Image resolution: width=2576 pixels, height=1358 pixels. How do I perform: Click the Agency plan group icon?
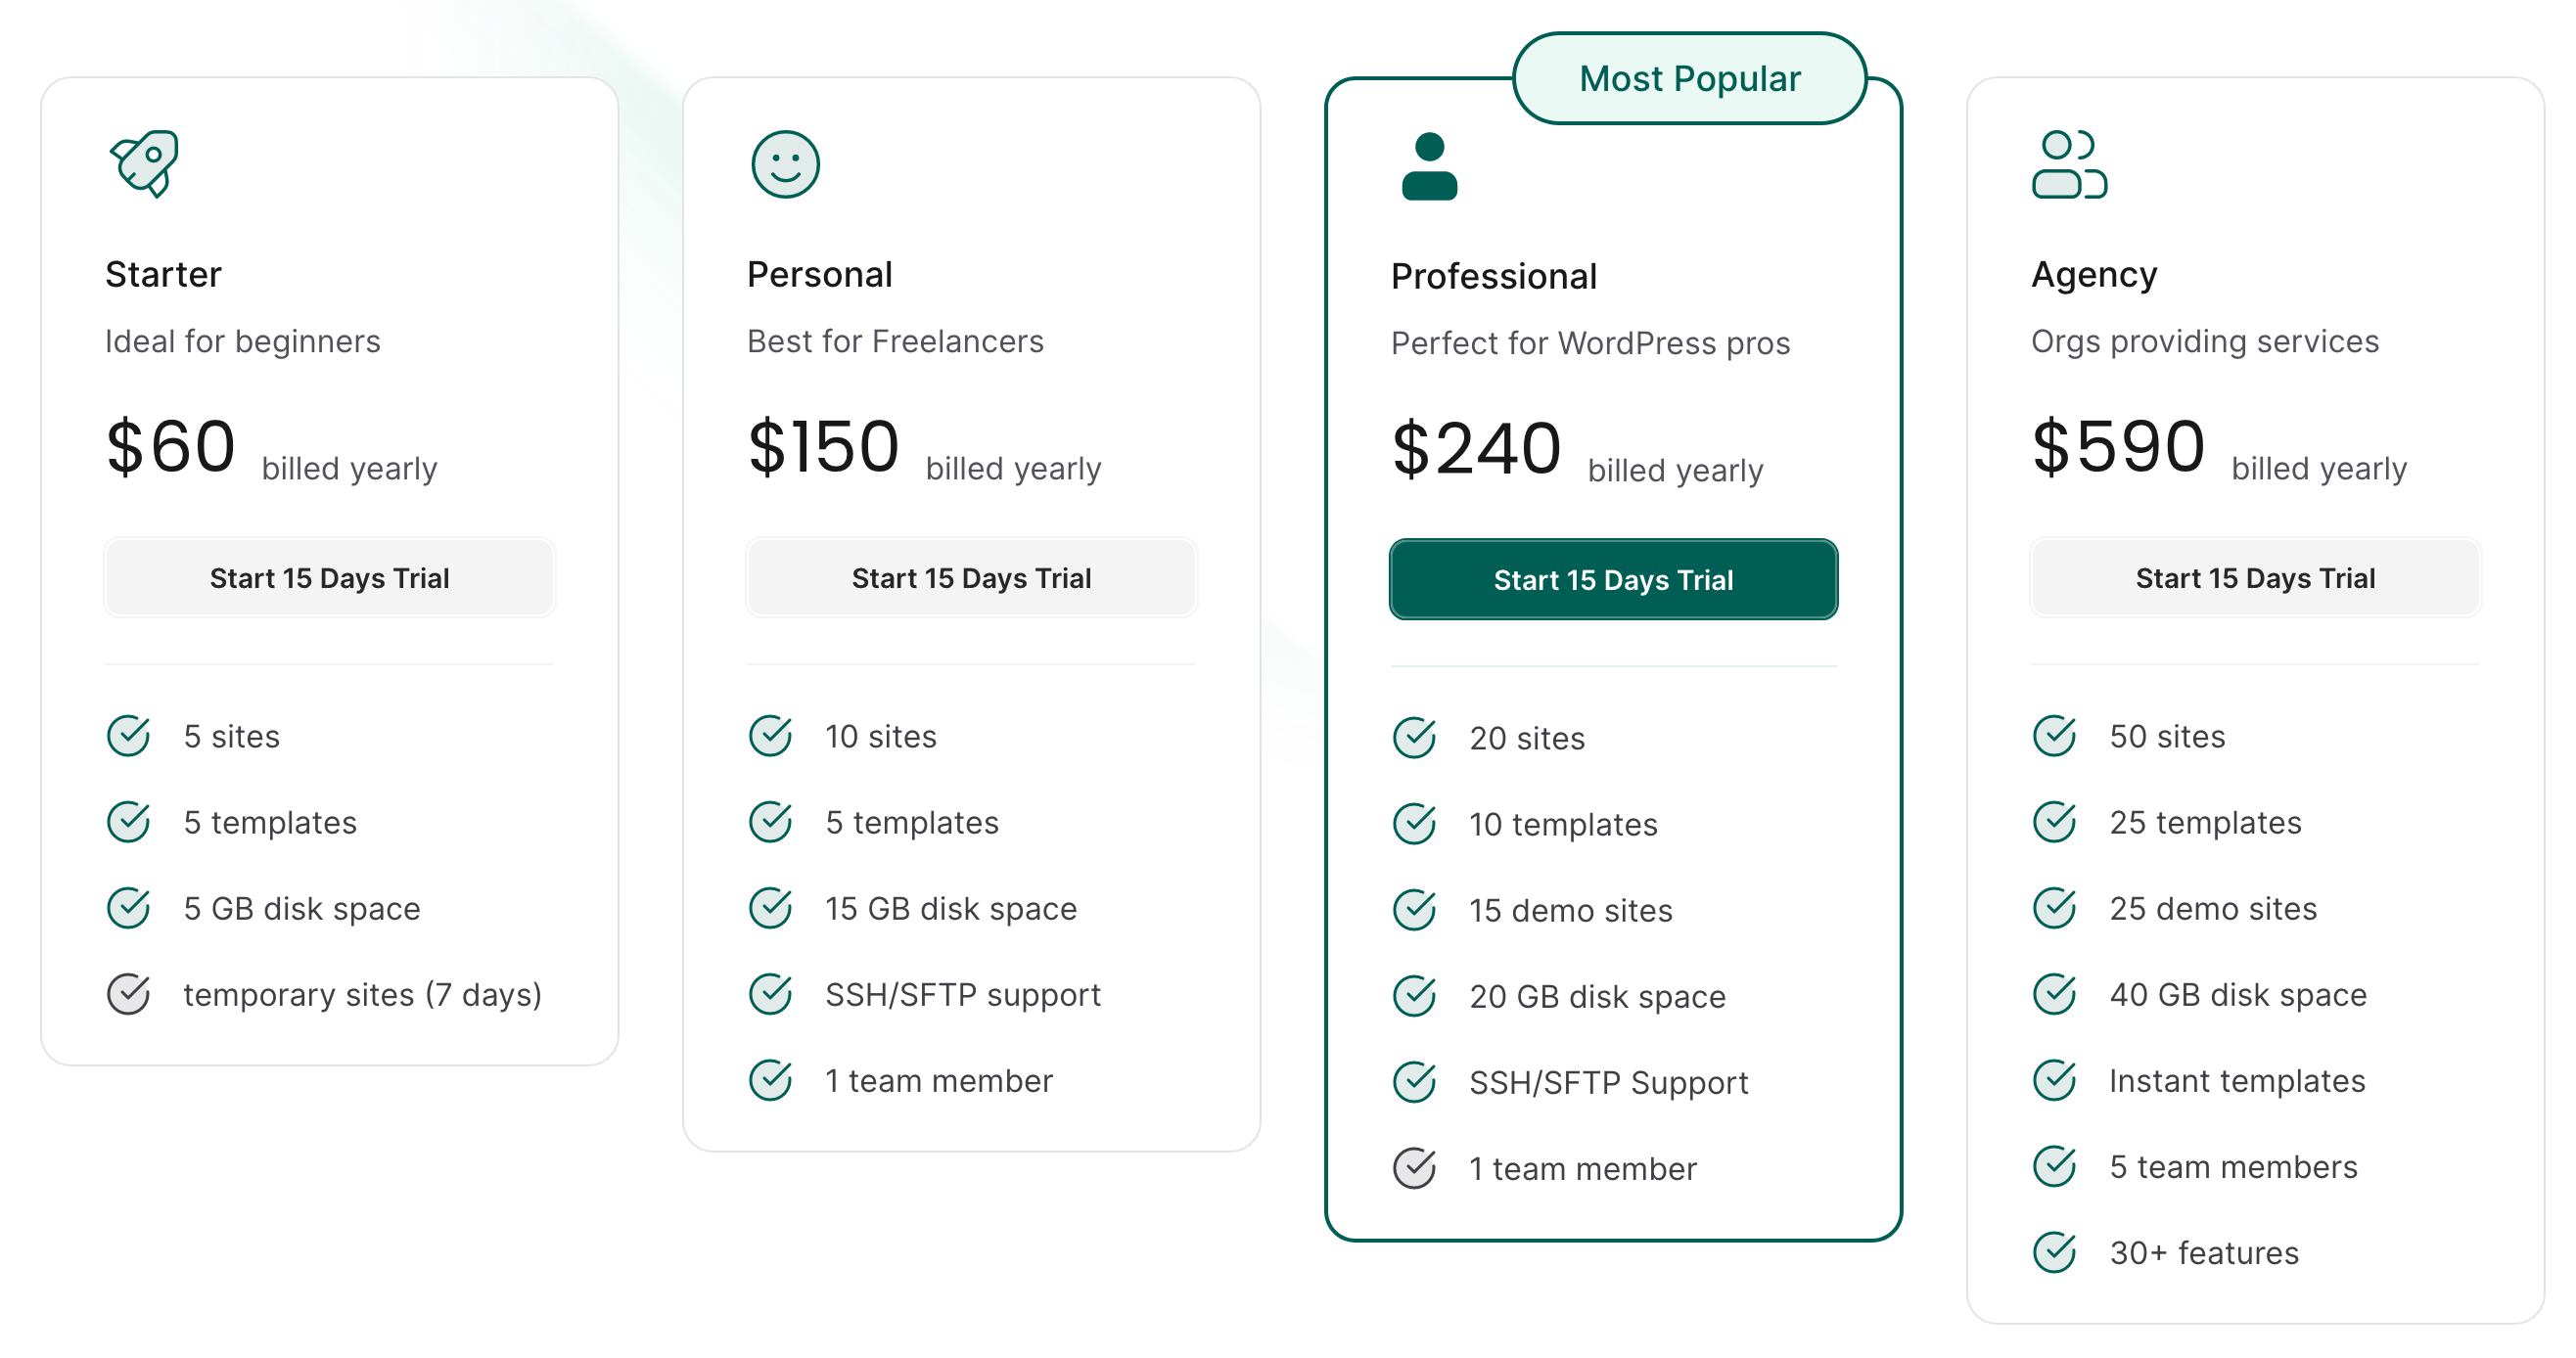pos(2069,164)
